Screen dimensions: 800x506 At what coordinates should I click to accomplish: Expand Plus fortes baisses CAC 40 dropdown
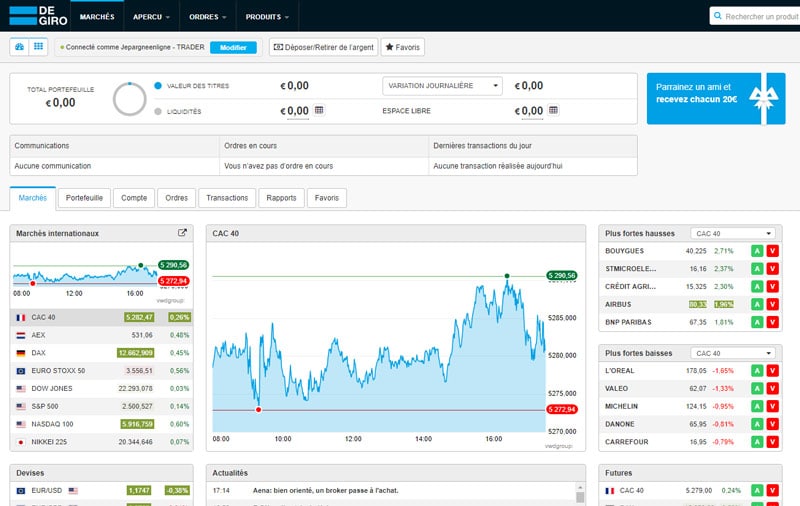click(x=733, y=353)
